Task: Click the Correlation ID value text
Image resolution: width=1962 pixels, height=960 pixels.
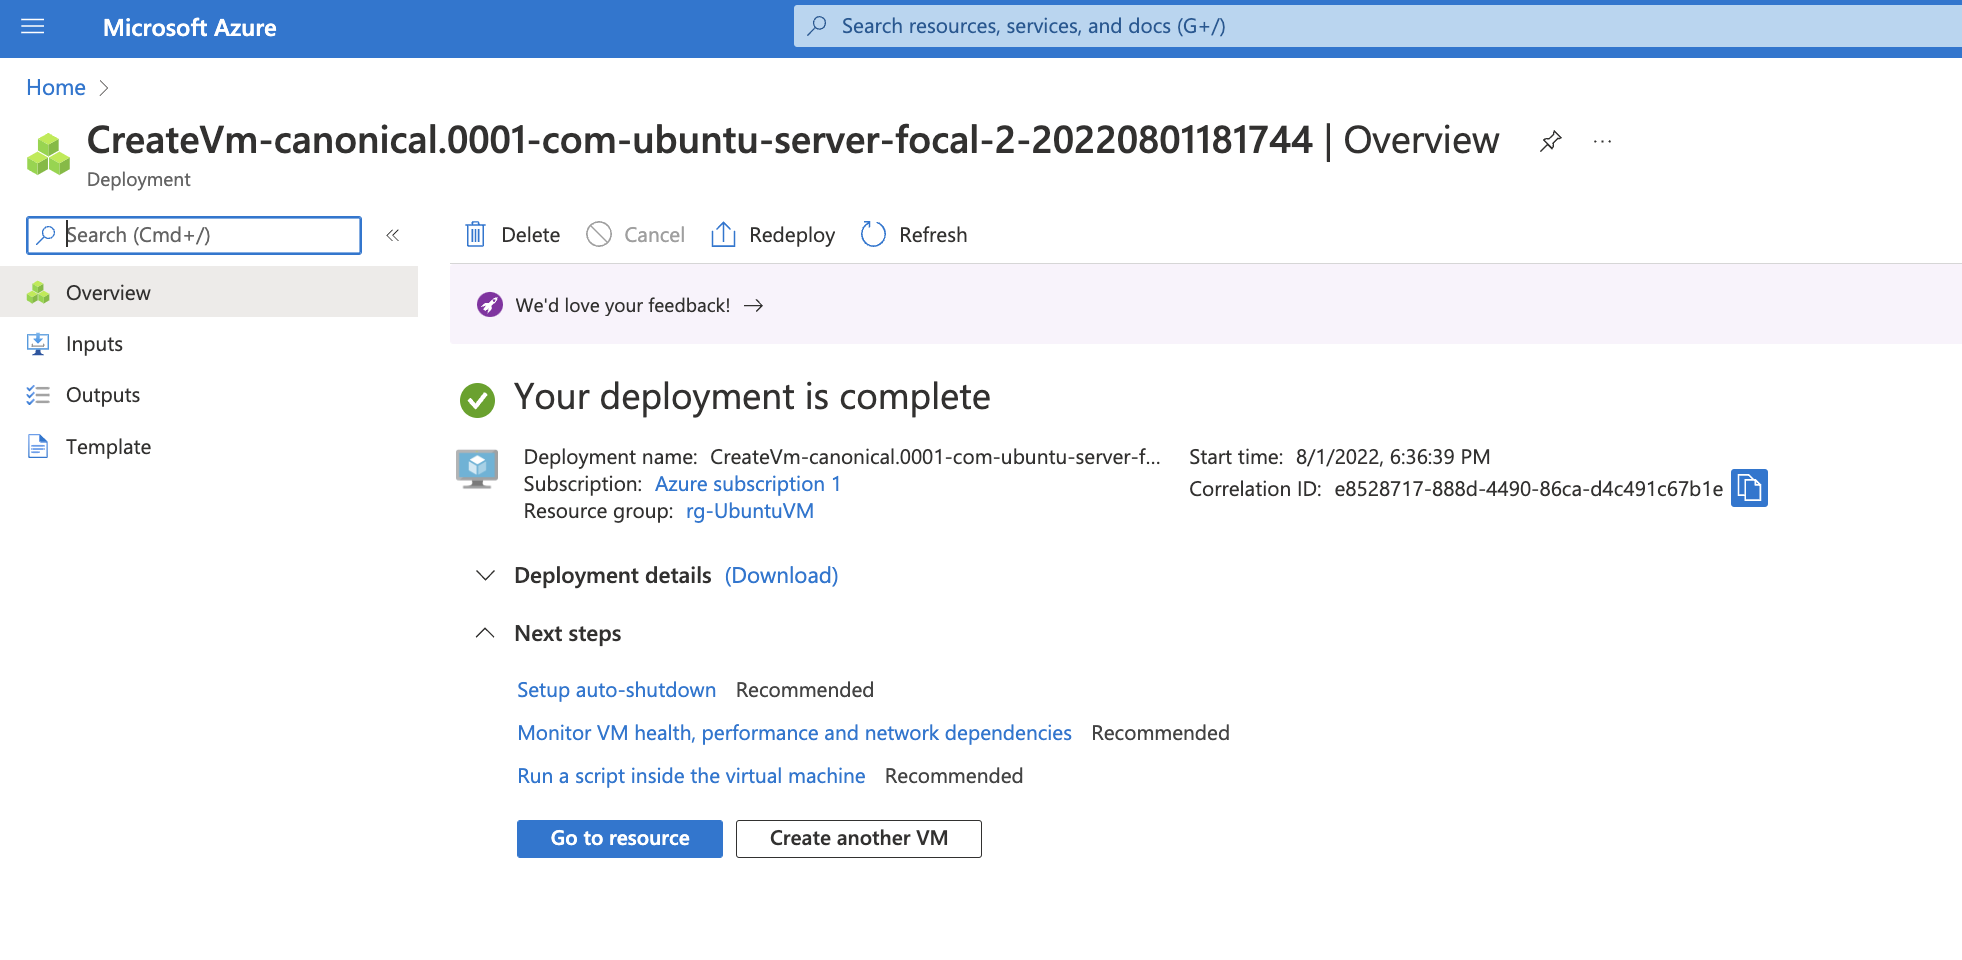Action: (1528, 489)
